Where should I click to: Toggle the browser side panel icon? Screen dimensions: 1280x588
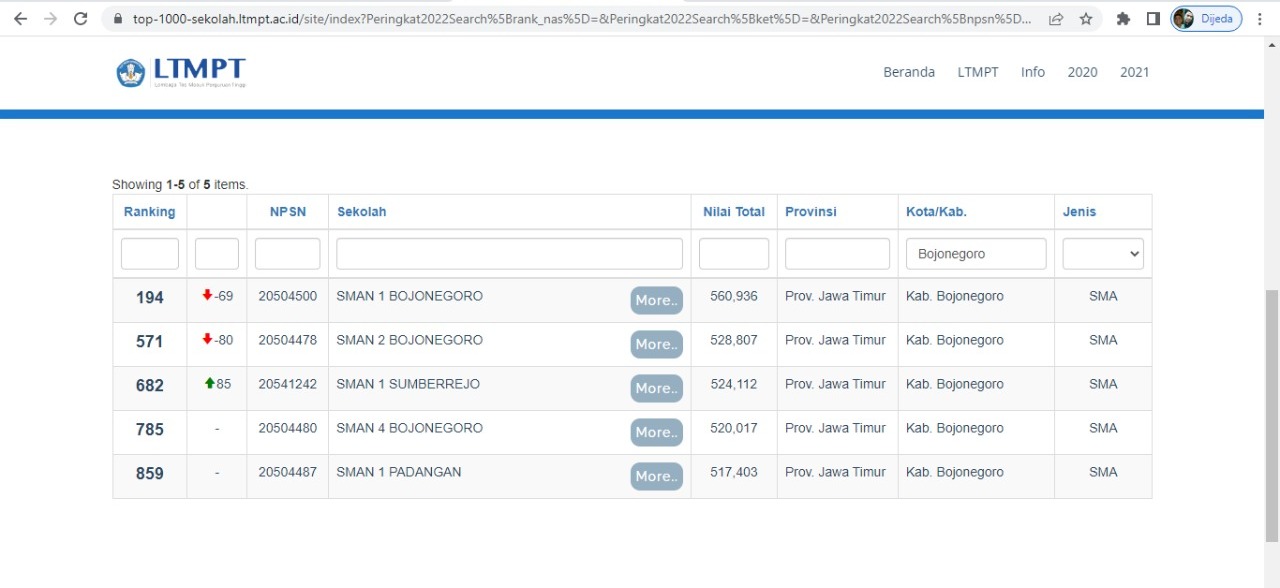coord(1153,19)
